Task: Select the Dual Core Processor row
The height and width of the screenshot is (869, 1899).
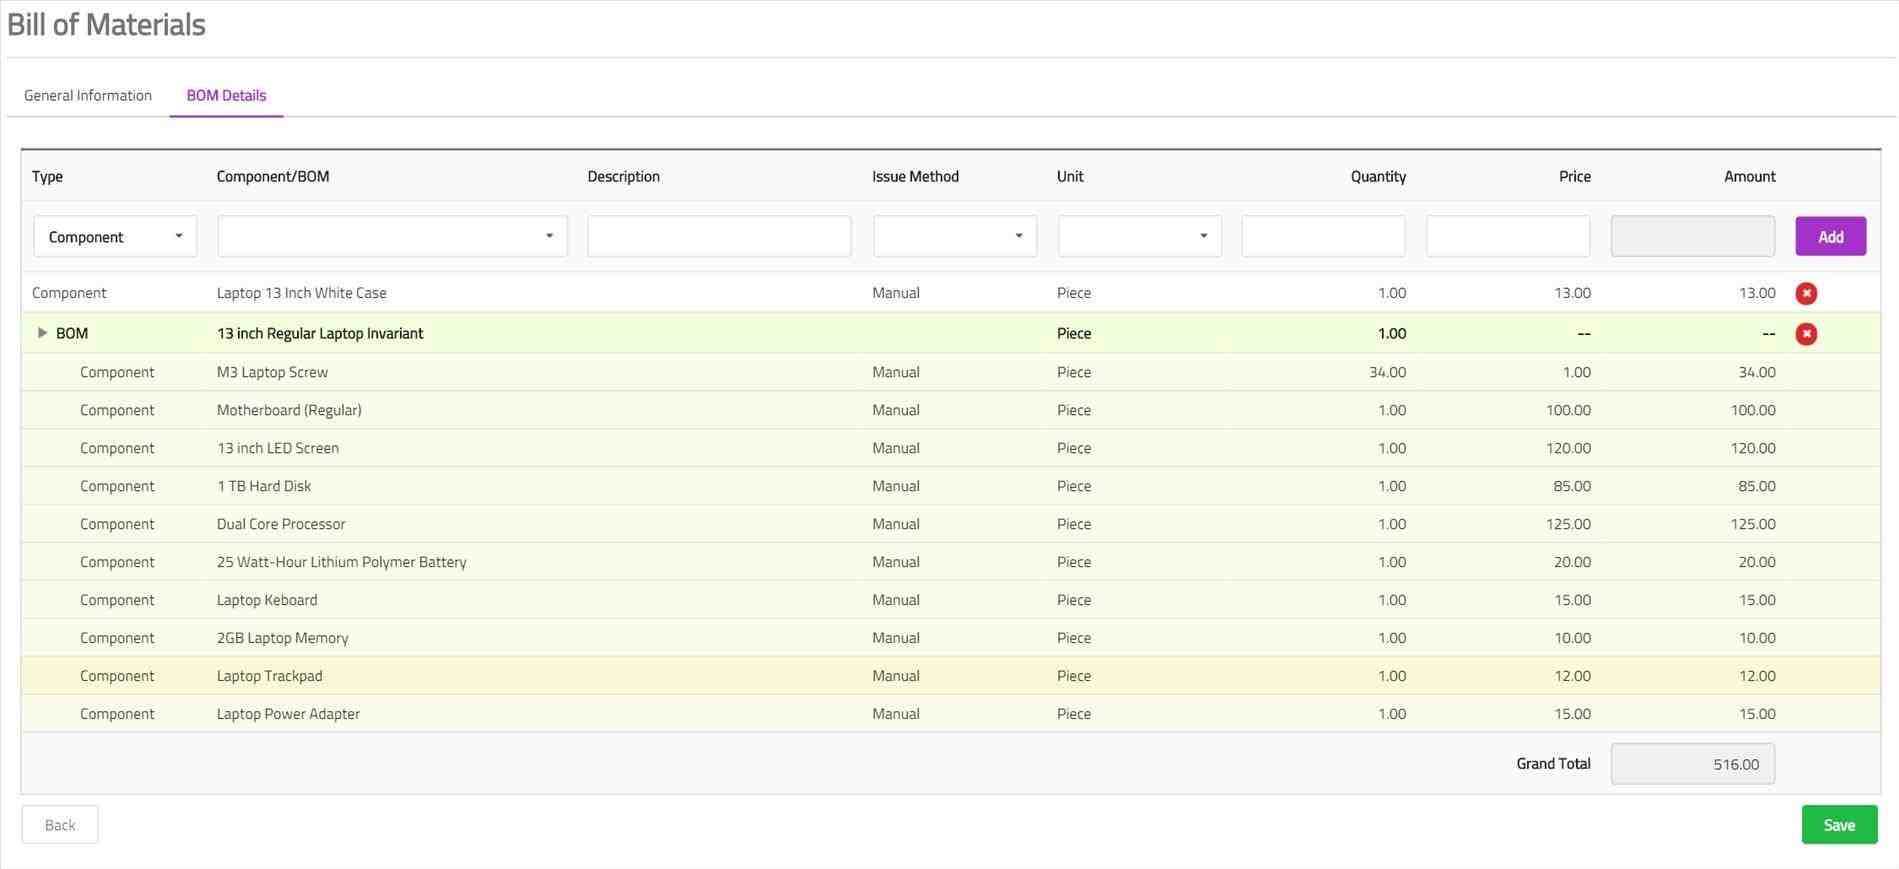Action: click(x=950, y=524)
